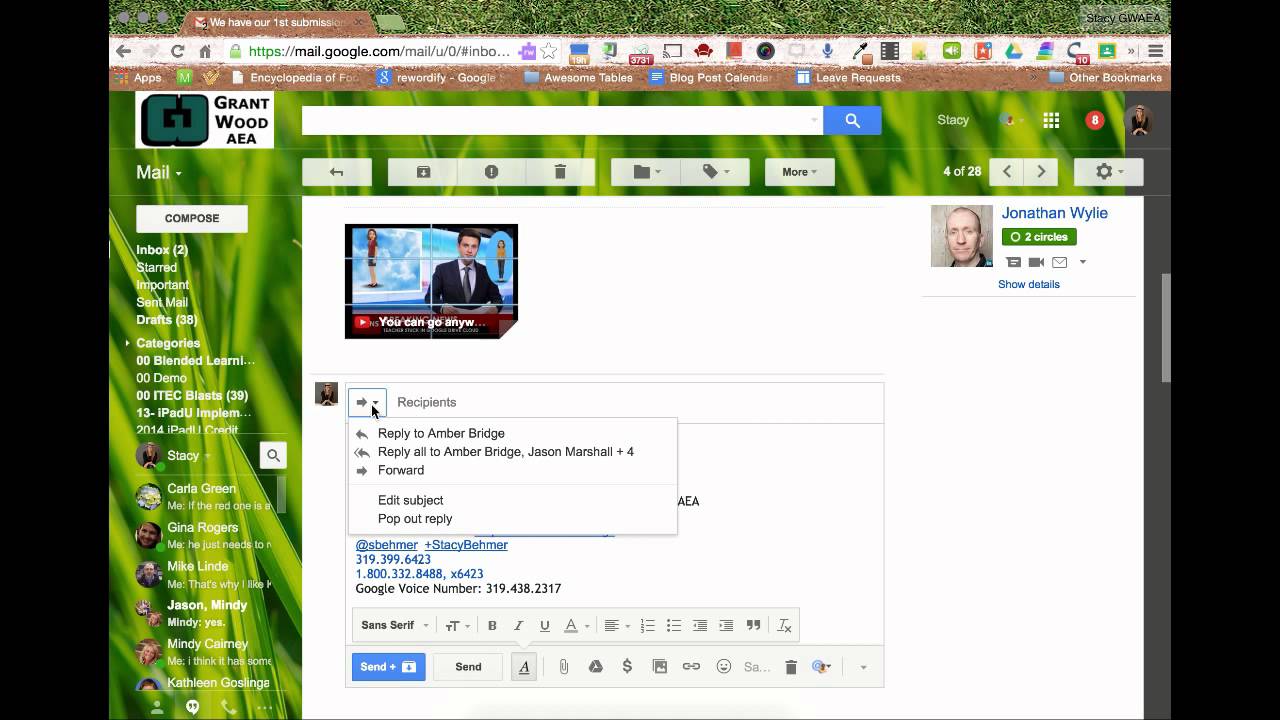Open Drafts (38) folder

point(167,320)
